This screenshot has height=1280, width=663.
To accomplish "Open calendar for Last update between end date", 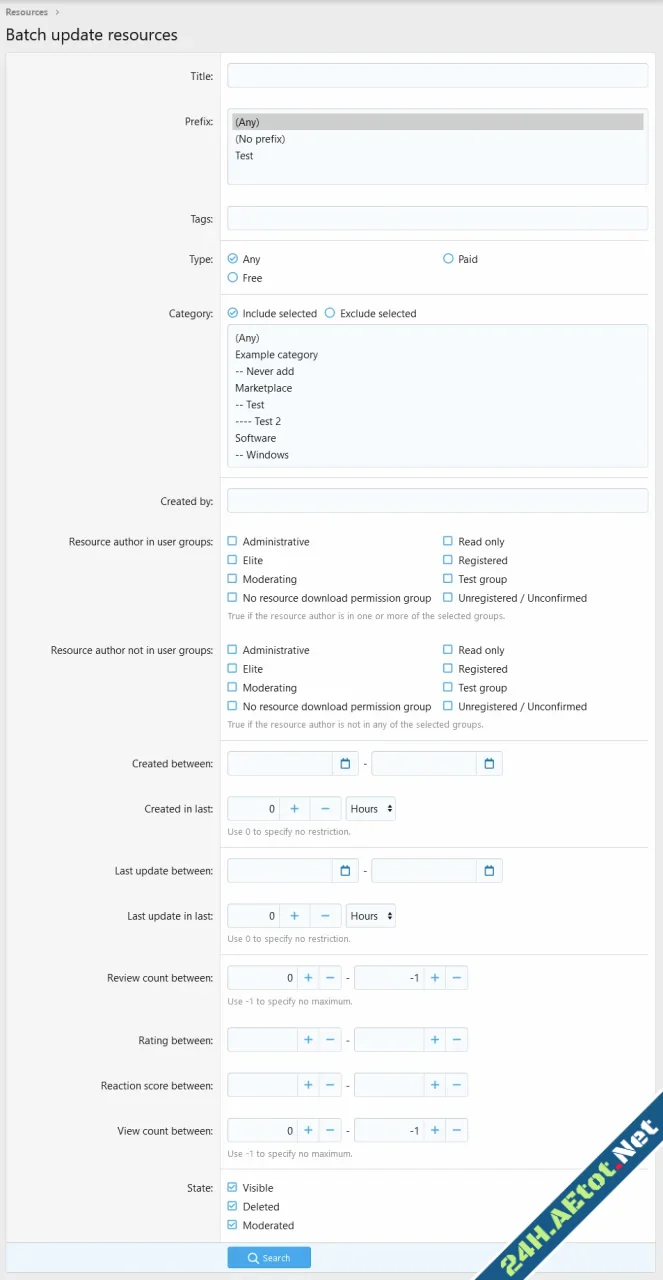I will 489,871.
